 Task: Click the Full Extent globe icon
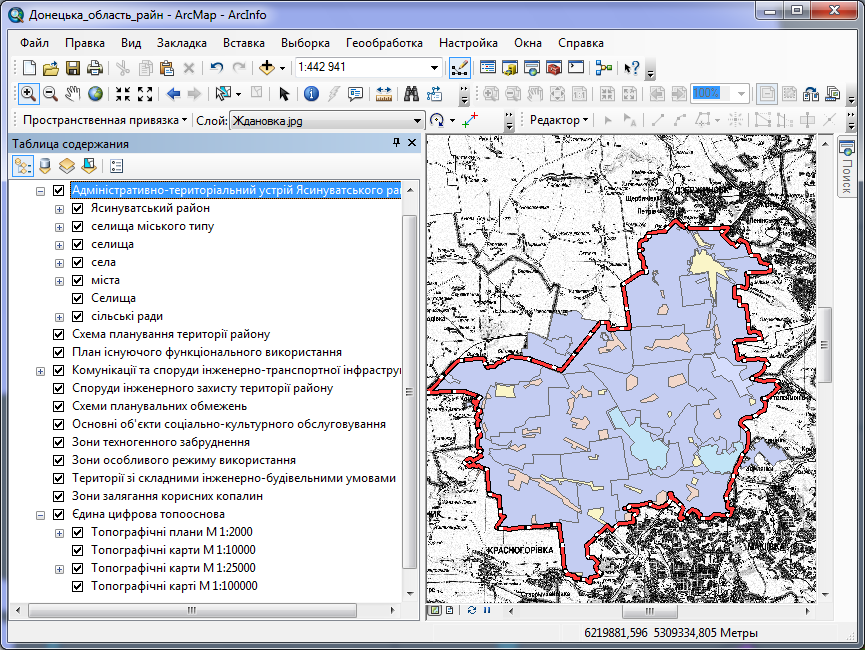click(x=95, y=94)
